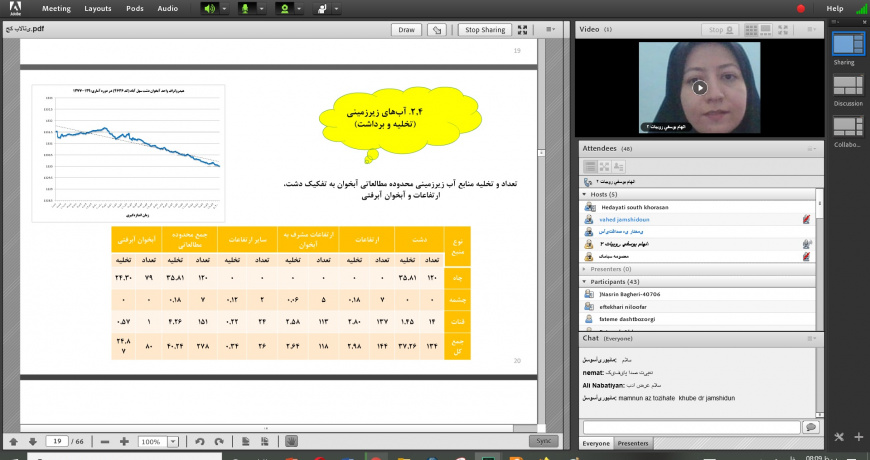Screen dimensions: 870x460
Task: Go to previous page with up arrow
Action: (14, 442)
